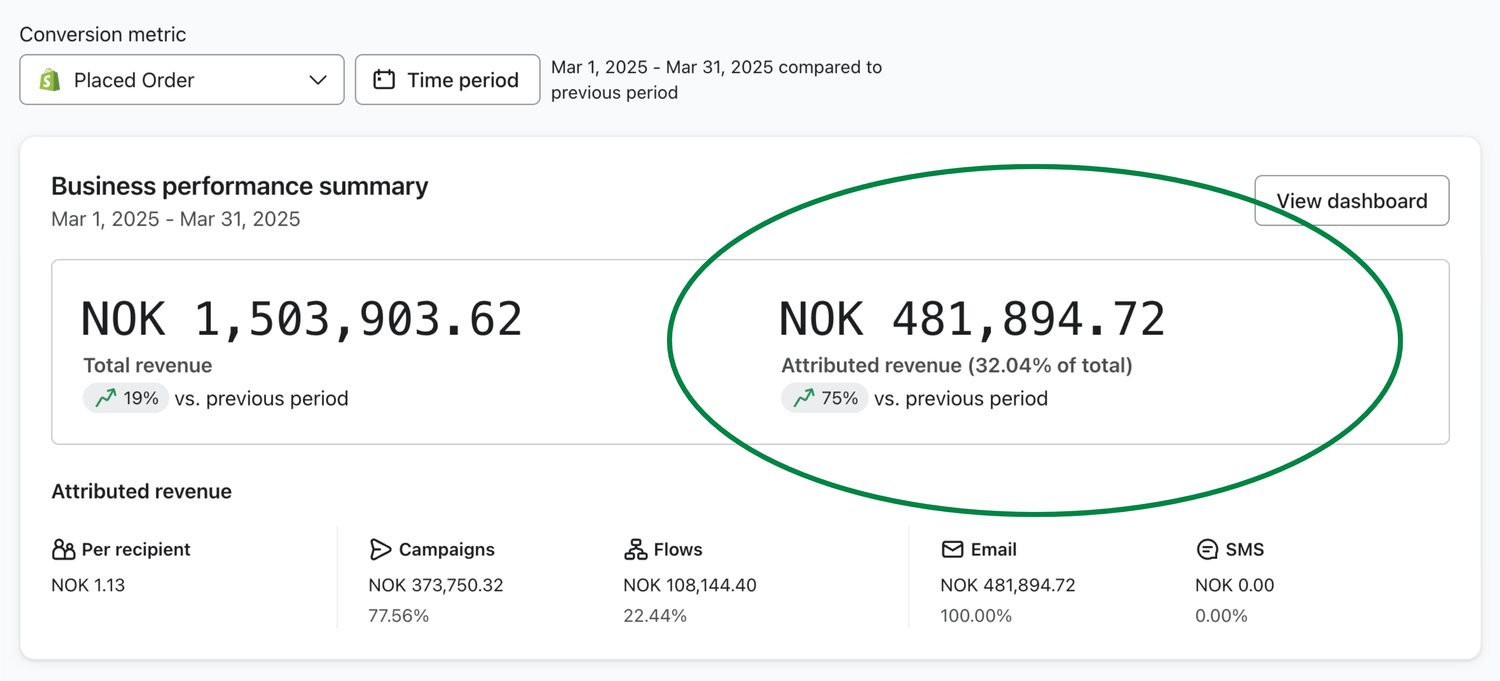1500x681 pixels.
Task: Select the NOK 481,894.72 attributed revenue figure
Action: pos(972,319)
